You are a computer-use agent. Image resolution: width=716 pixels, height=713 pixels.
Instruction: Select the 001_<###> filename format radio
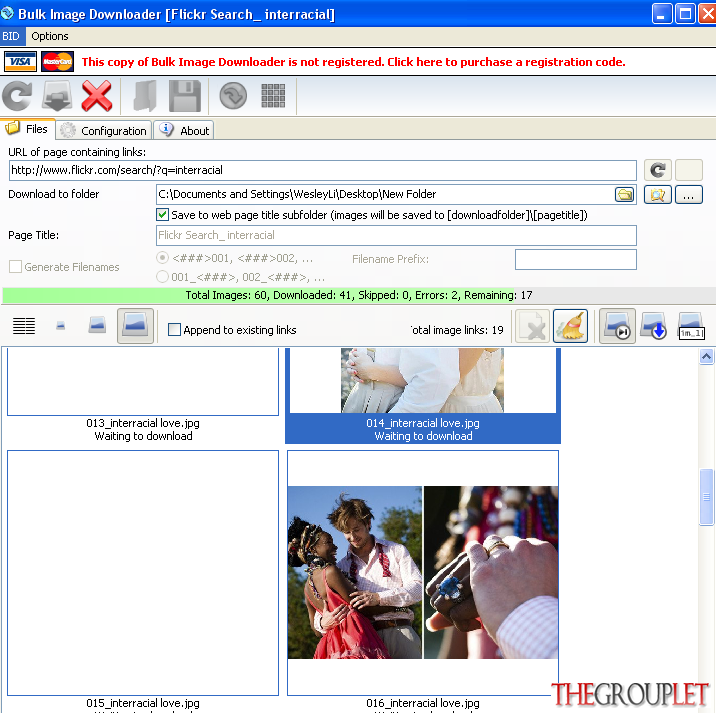(162, 277)
